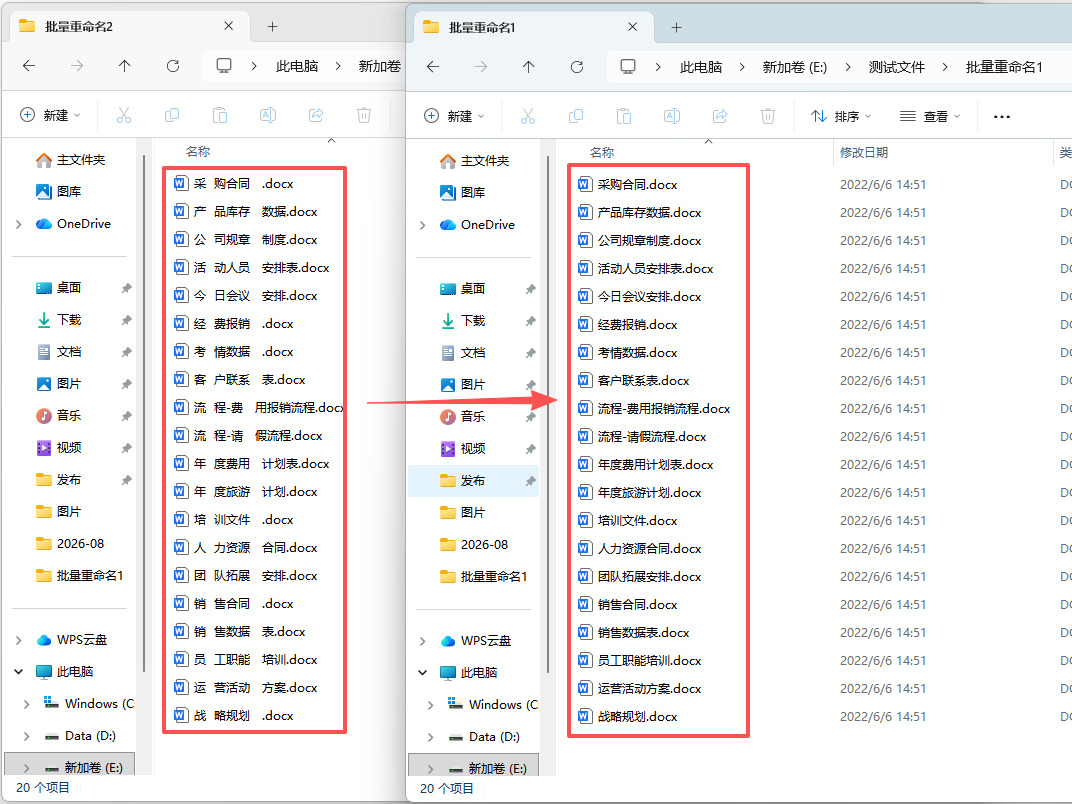Click Paste icon in 批量重命名2 window toolbar
The height and width of the screenshot is (804, 1072).
219,115
